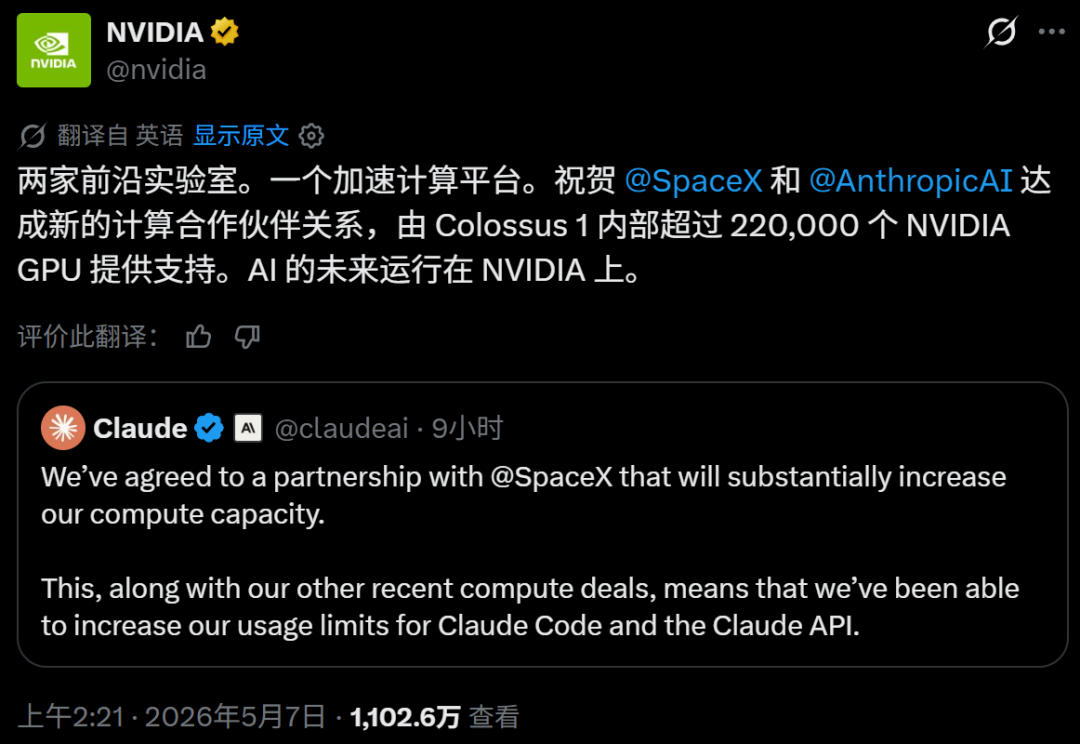Viewport: 1080px width, 744px height.
Task: Click Claude's blue verified checkmark
Action: pyautogui.click(x=209, y=428)
